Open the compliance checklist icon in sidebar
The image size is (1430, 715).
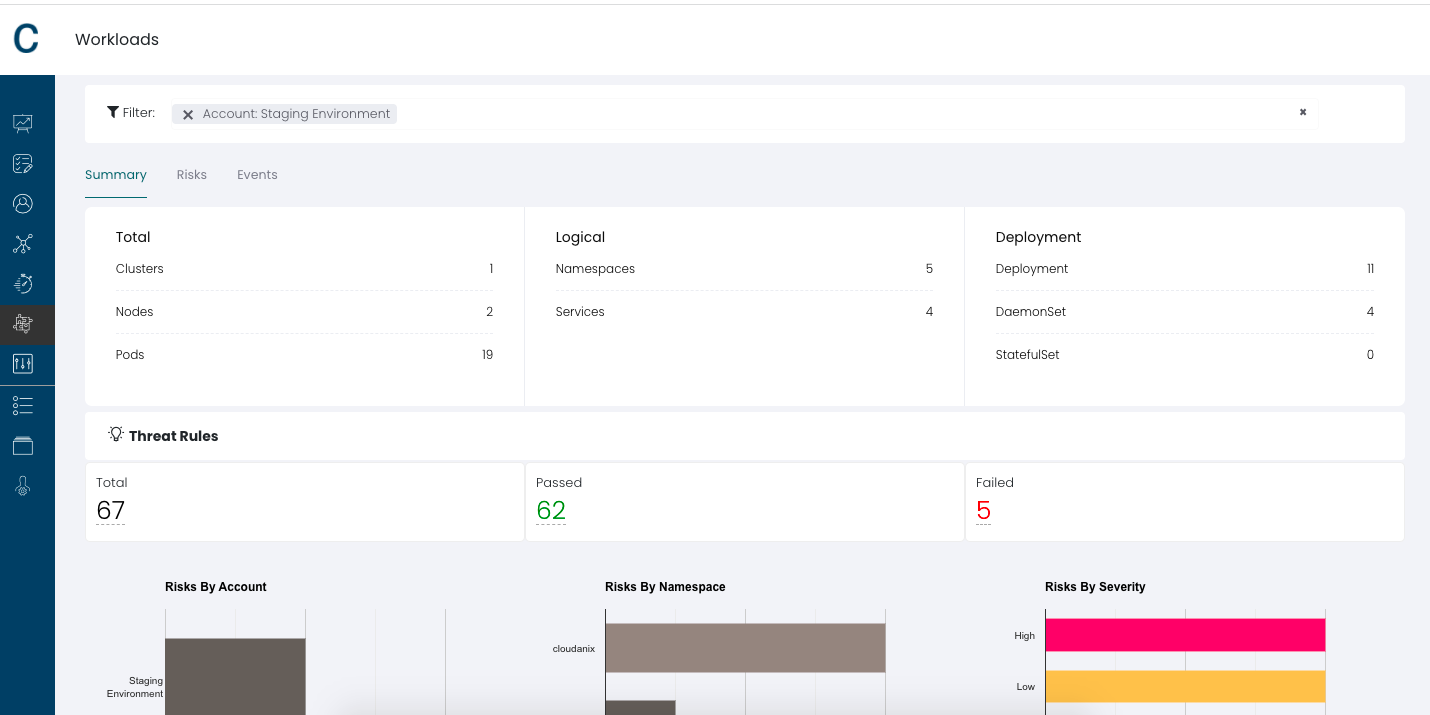tap(23, 163)
